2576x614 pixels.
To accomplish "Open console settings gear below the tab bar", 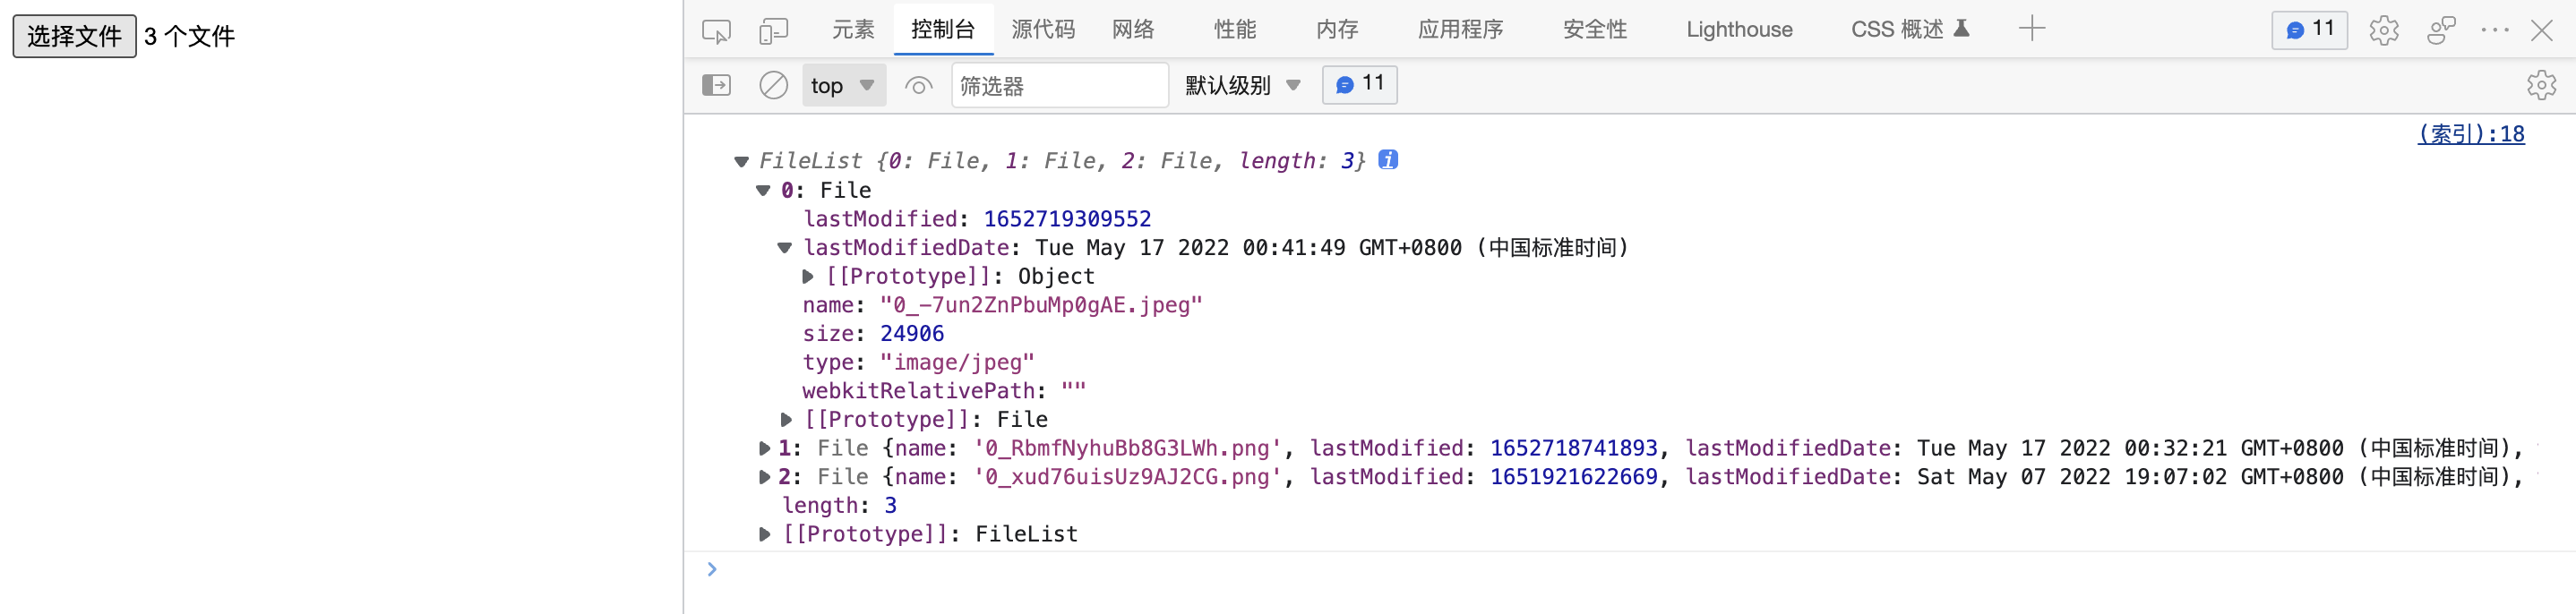I will 2541,85.
